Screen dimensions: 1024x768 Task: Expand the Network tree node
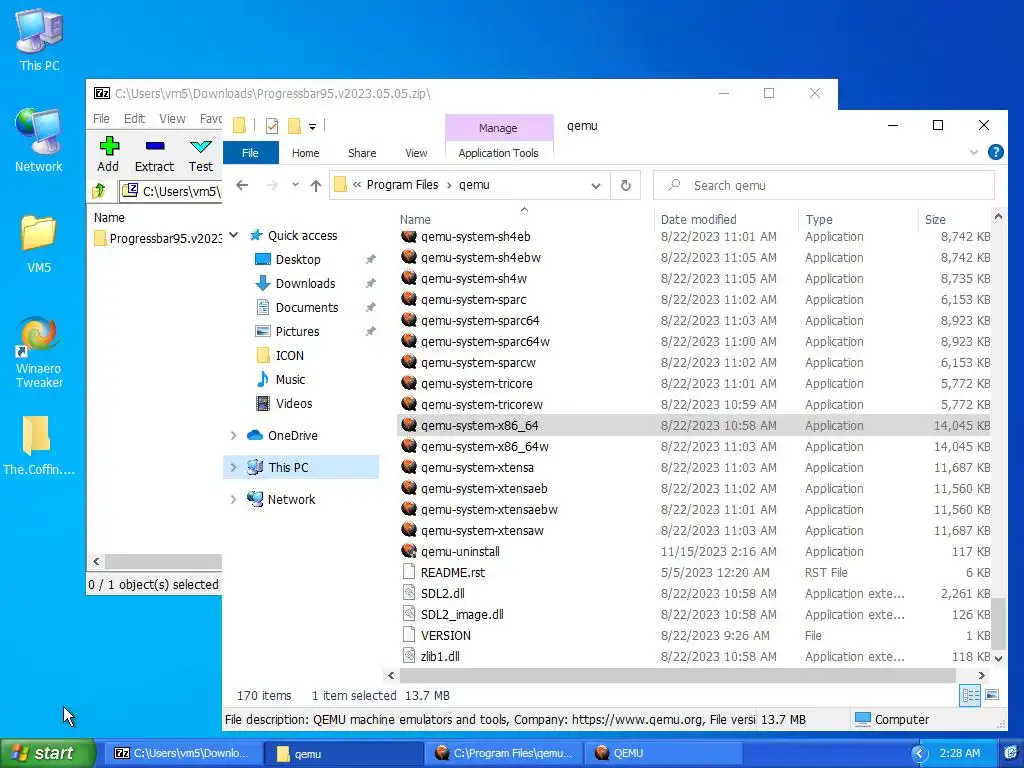click(233, 500)
